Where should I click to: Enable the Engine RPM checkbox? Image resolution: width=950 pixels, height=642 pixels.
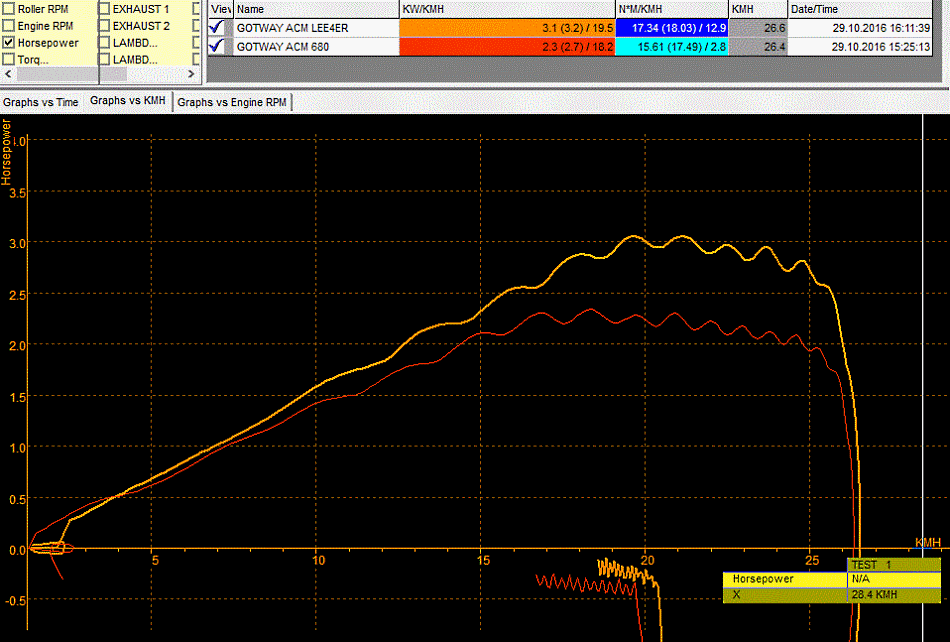(9, 25)
